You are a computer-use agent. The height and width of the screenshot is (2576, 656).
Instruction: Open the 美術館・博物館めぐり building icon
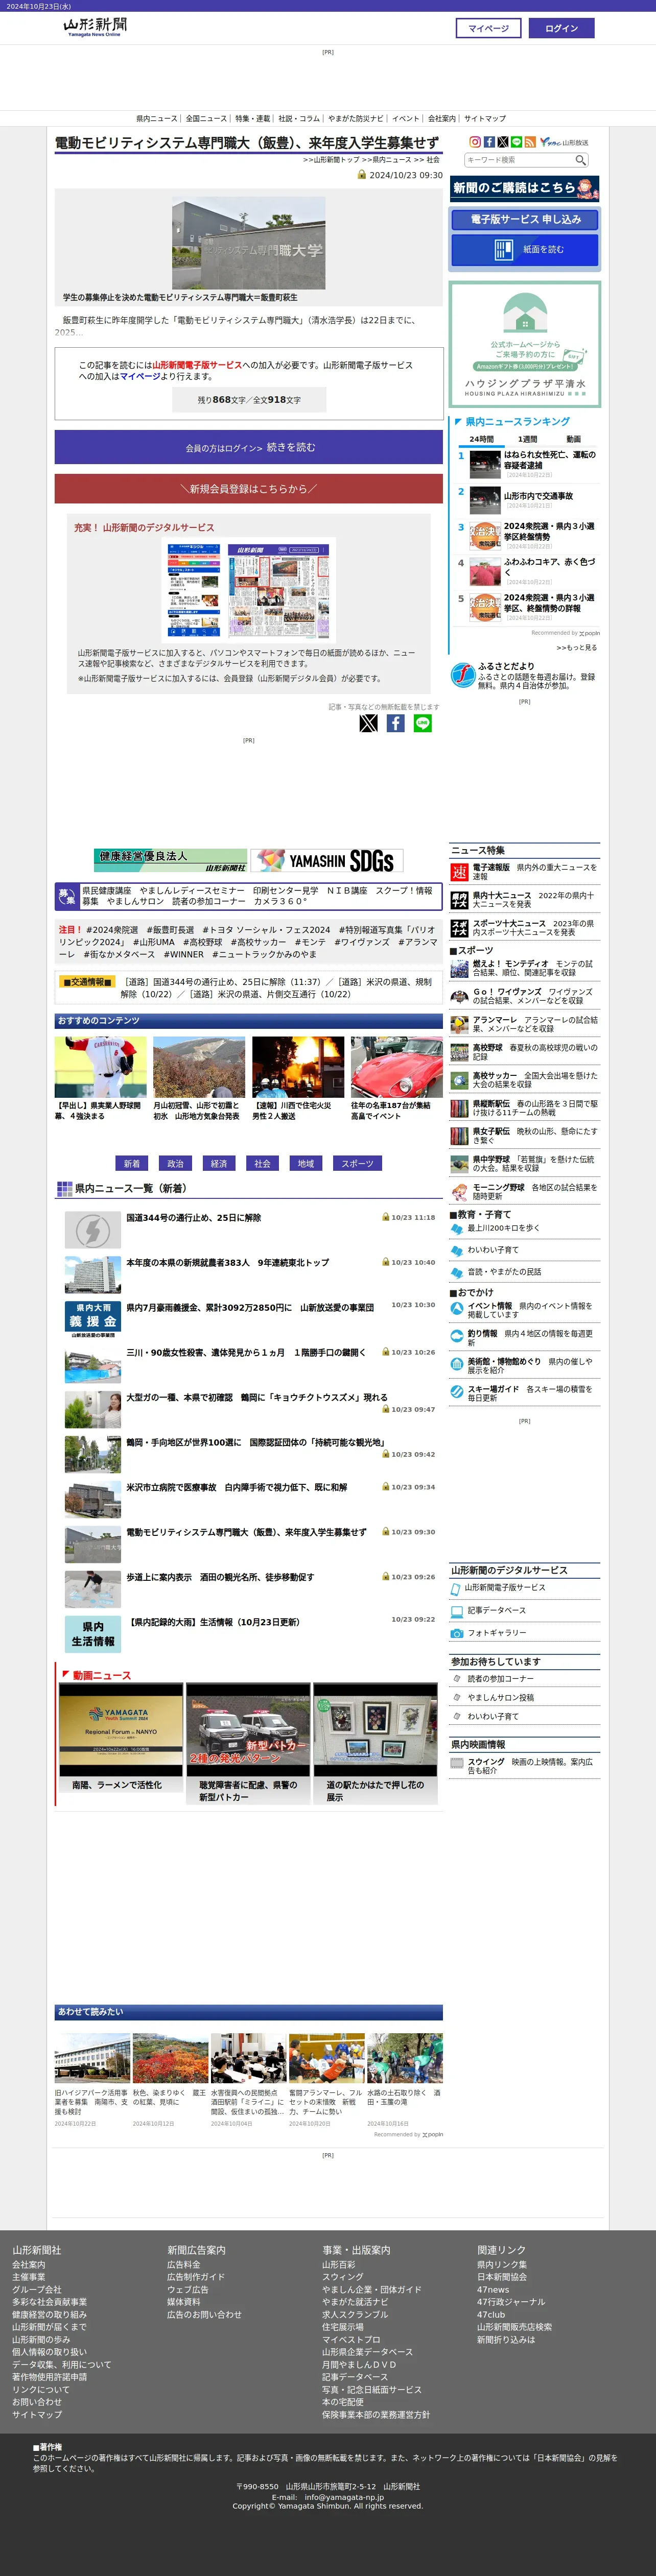tap(457, 1363)
